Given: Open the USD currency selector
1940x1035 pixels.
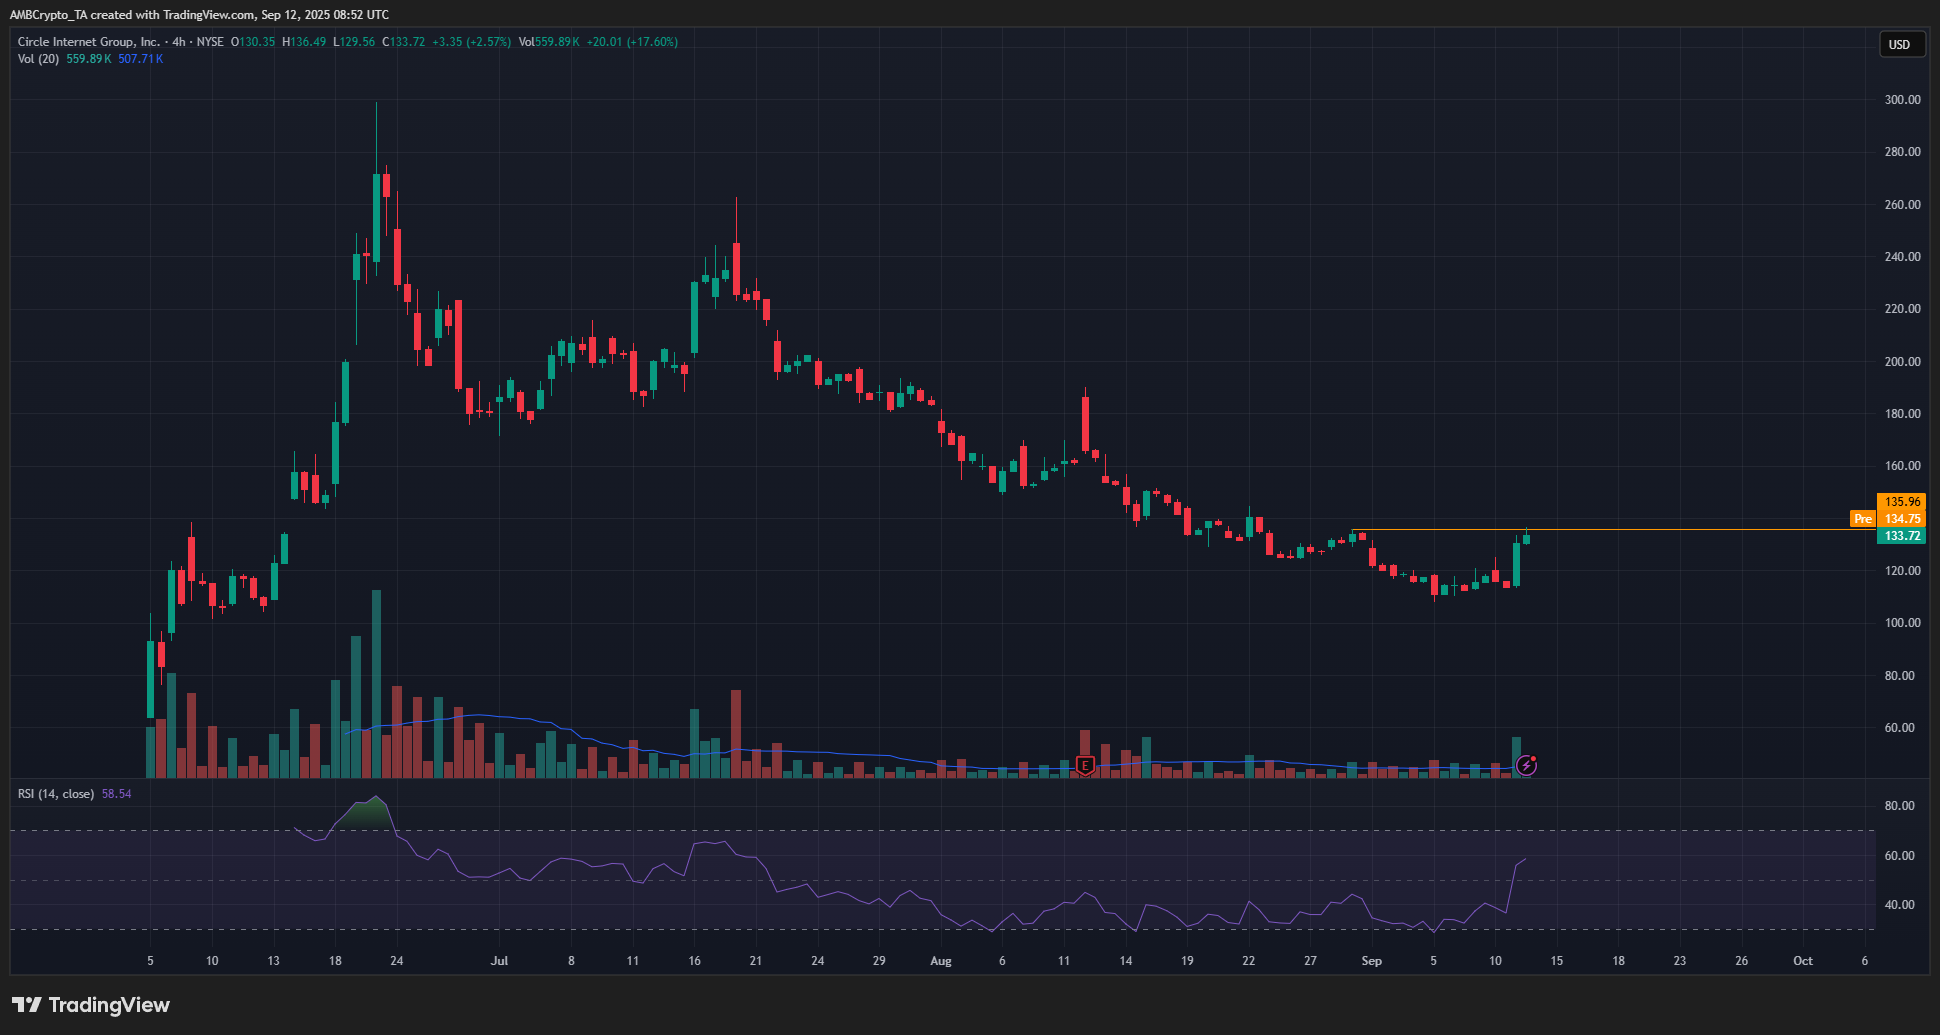Looking at the screenshot, I should pos(1899,45).
